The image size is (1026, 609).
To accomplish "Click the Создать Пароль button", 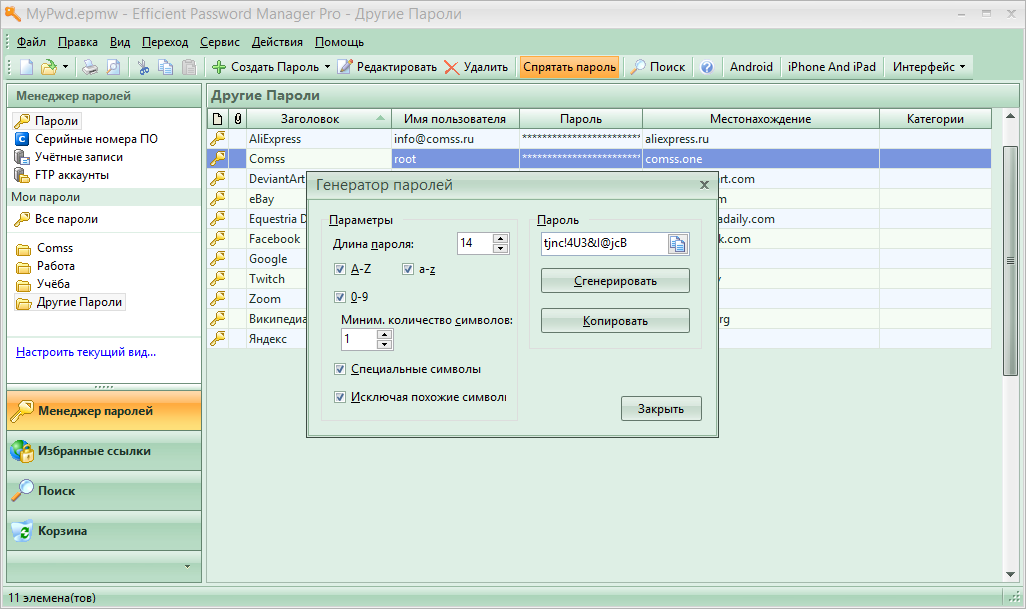I will (x=265, y=67).
